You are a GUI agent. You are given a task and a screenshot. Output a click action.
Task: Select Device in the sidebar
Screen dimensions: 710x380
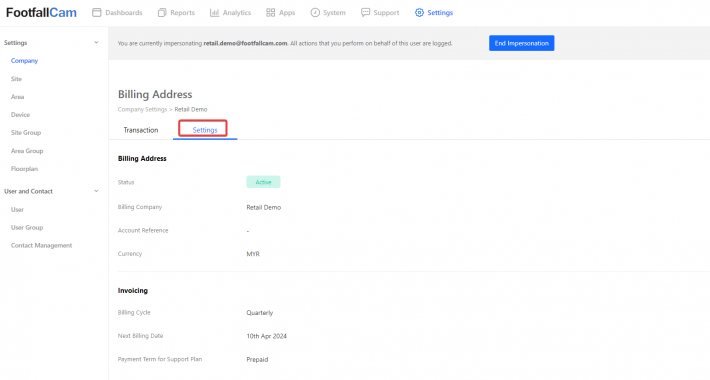(x=20, y=115)
